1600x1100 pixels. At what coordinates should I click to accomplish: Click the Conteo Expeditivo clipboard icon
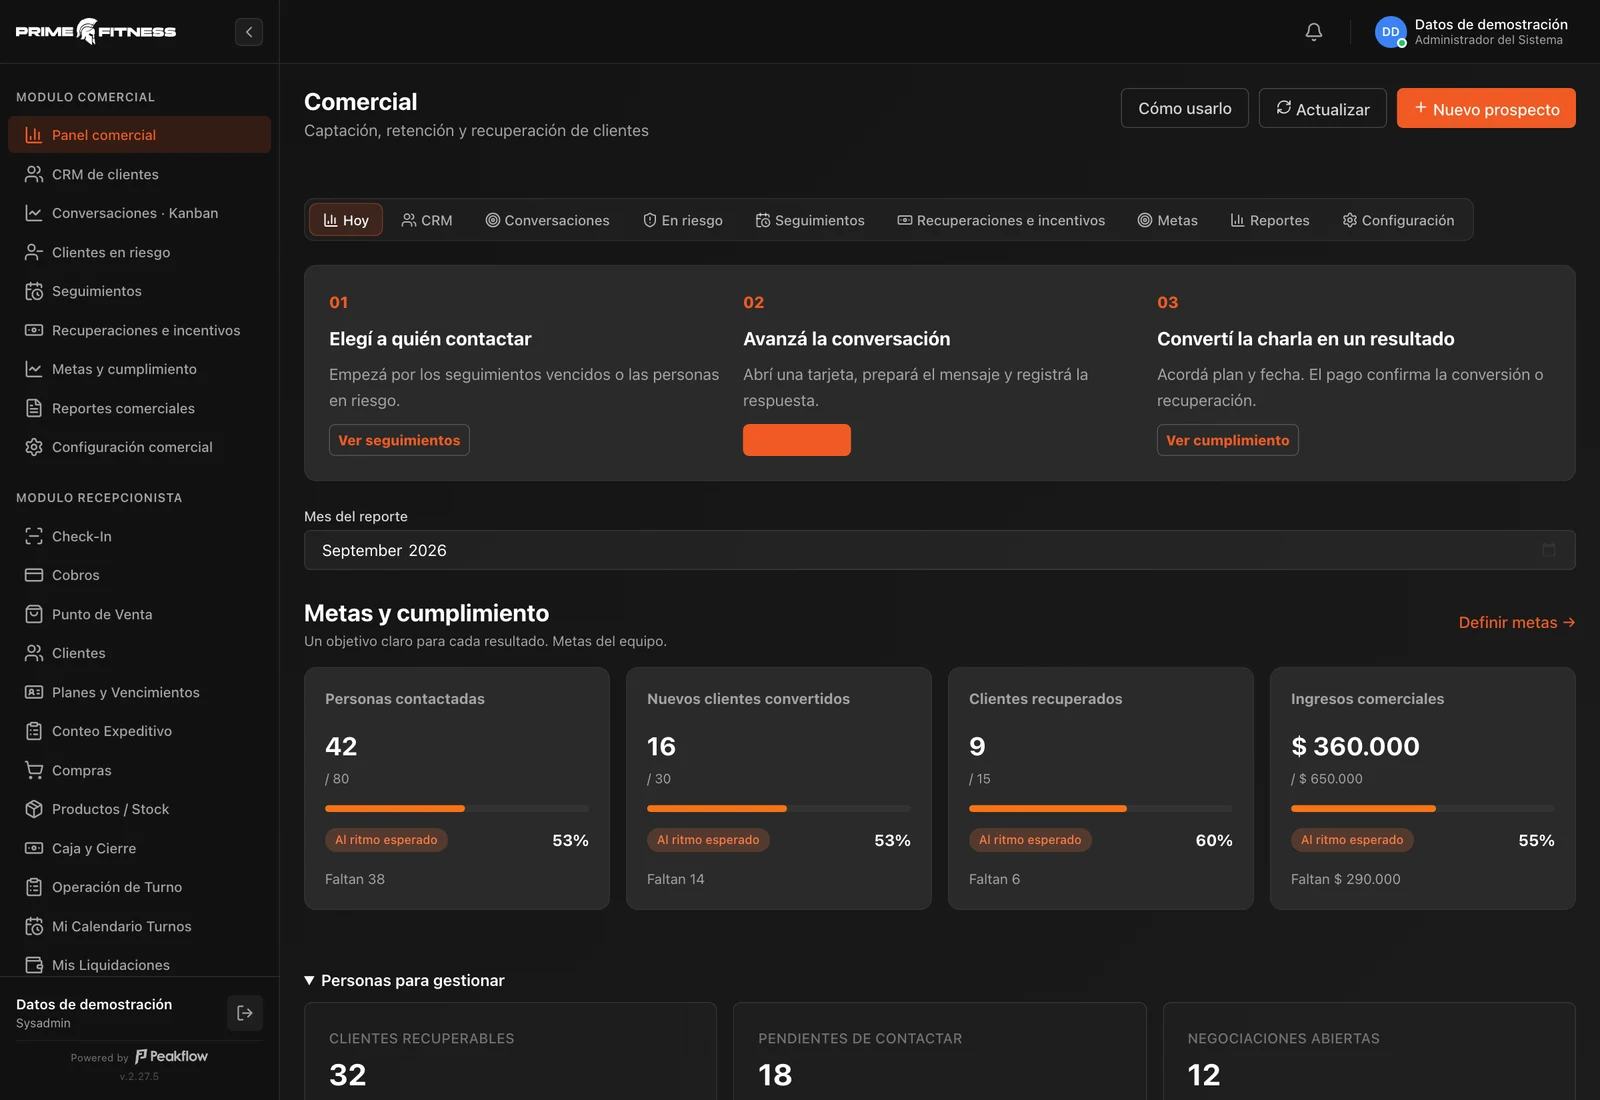point(34,731)
